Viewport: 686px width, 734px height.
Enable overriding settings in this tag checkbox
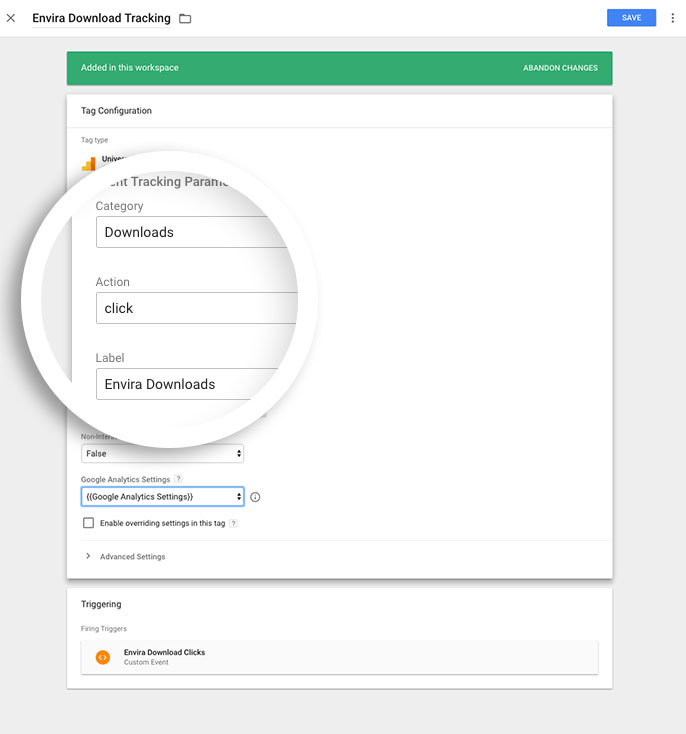(x=88, y=523)
